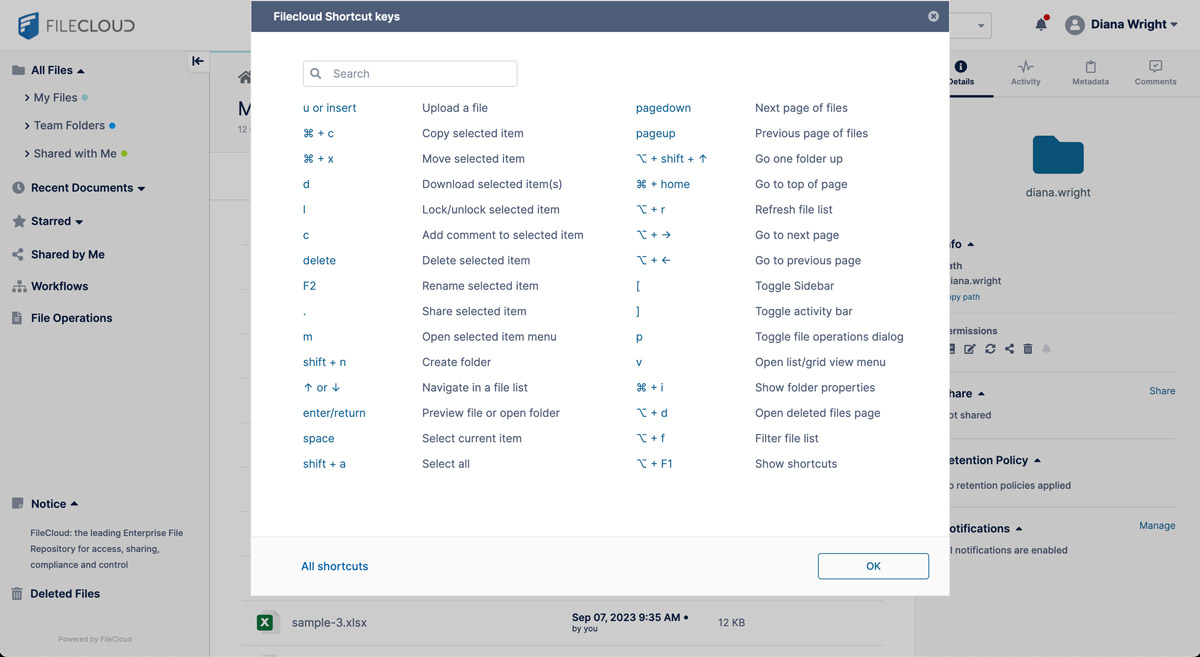The width and height of the screenshot is (1200, 657).
Task: Collapse the left sidebar arrow icon
Action: [x=198, y=61]
